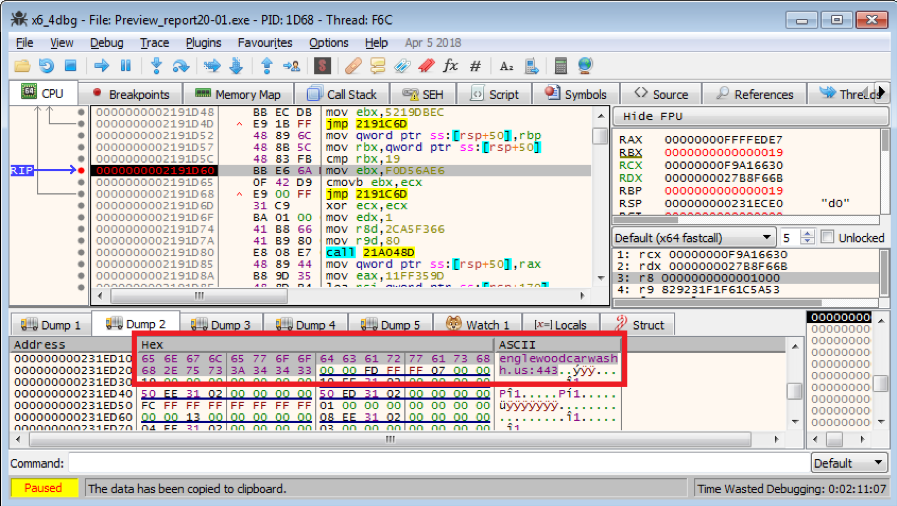Viewport: 897px width, 506px height.
Task: Restart the debugged program via toolbar
Action: pos(46,66)
